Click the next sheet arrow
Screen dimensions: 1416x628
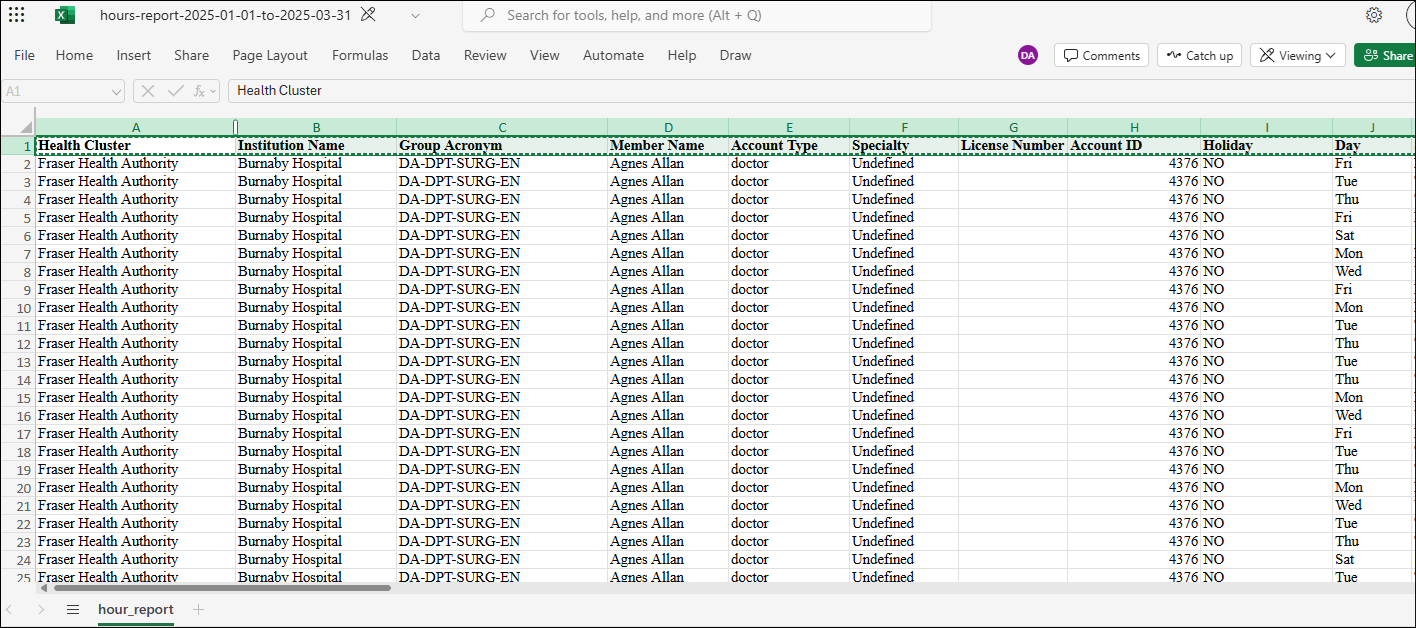coord(41,609)
